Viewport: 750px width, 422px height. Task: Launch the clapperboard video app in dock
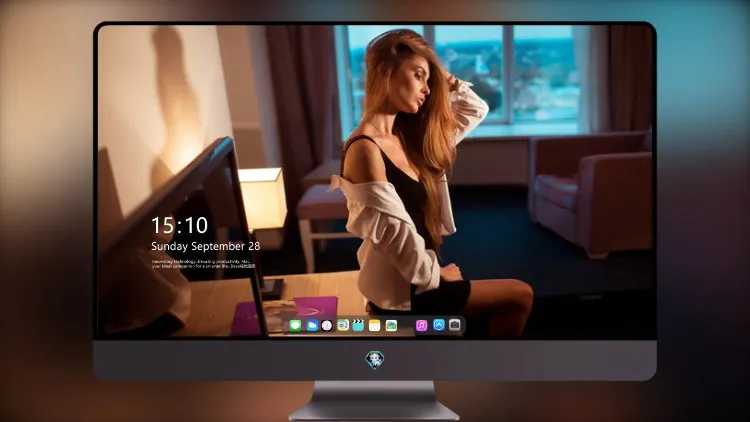coord(358,326)
